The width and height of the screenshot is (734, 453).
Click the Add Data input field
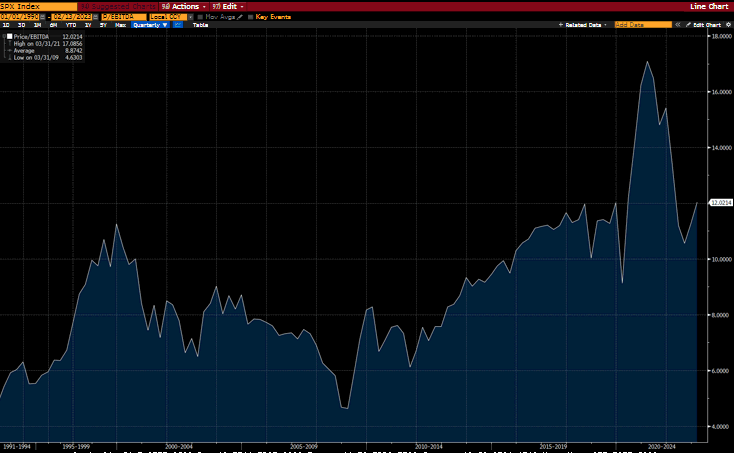click(643, 25)
